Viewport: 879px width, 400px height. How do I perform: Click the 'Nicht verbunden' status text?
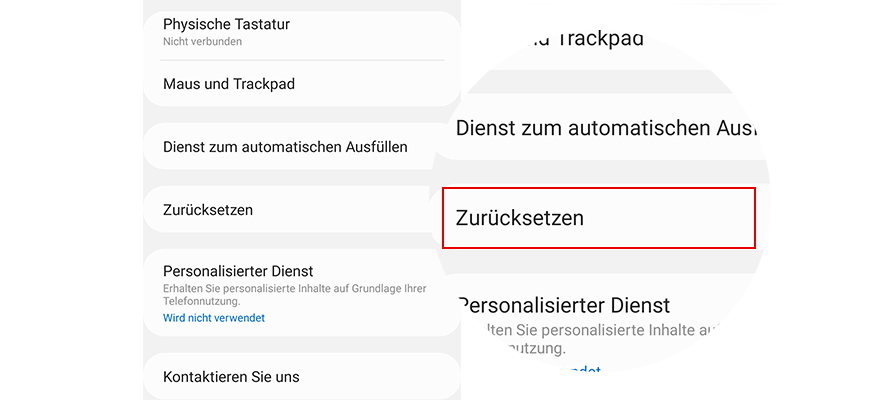[x=202, y=42]
